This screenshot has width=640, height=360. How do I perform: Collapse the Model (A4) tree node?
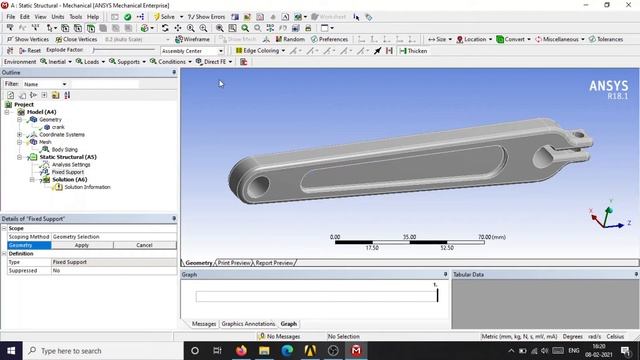[7, 112]
